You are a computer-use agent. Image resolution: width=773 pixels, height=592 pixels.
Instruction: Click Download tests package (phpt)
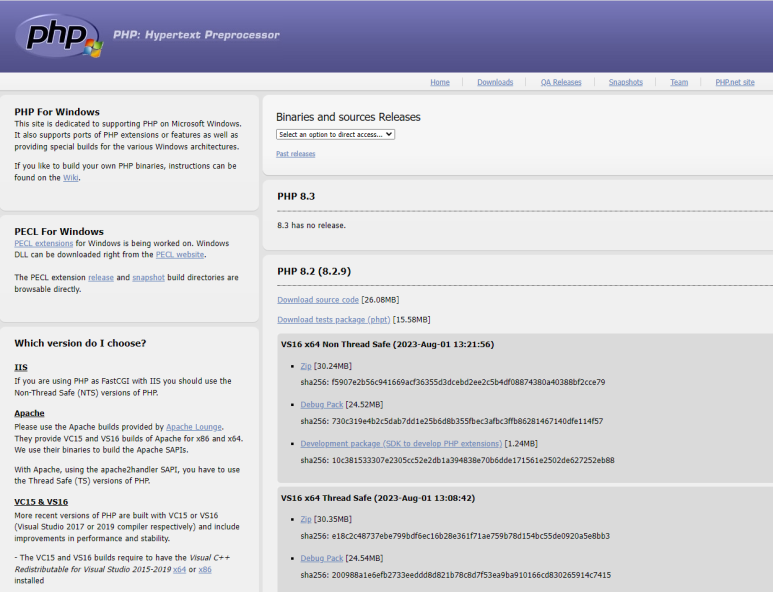coord(334,319)
